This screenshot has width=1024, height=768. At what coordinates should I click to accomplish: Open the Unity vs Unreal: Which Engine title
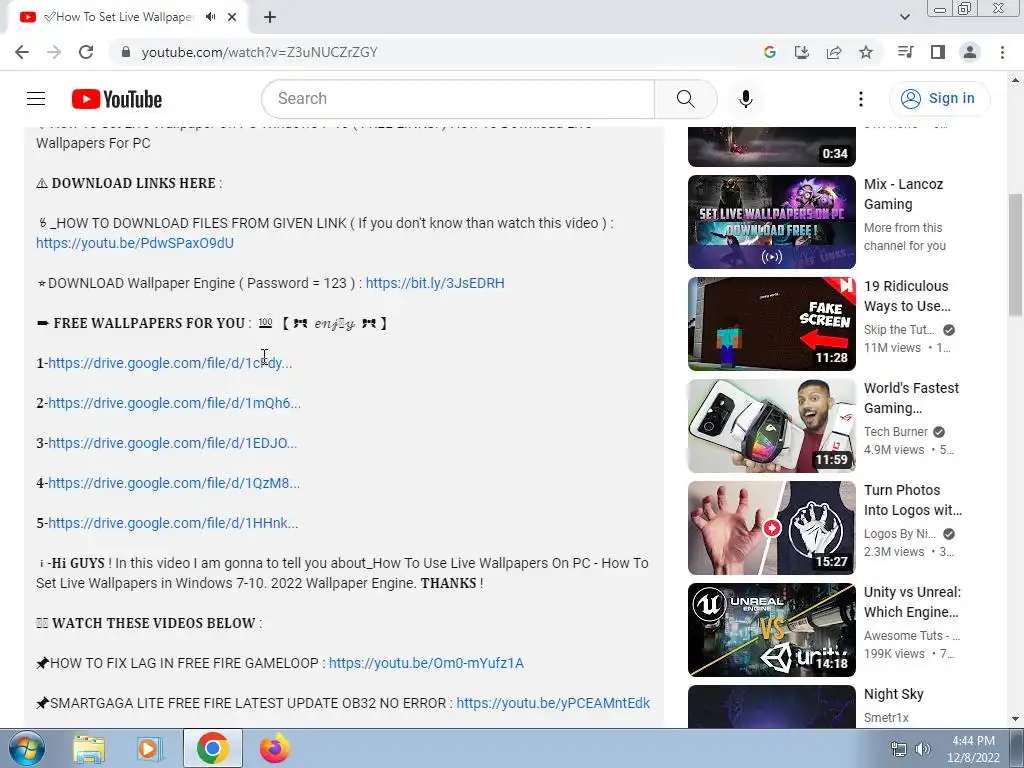tap(912, 601)
